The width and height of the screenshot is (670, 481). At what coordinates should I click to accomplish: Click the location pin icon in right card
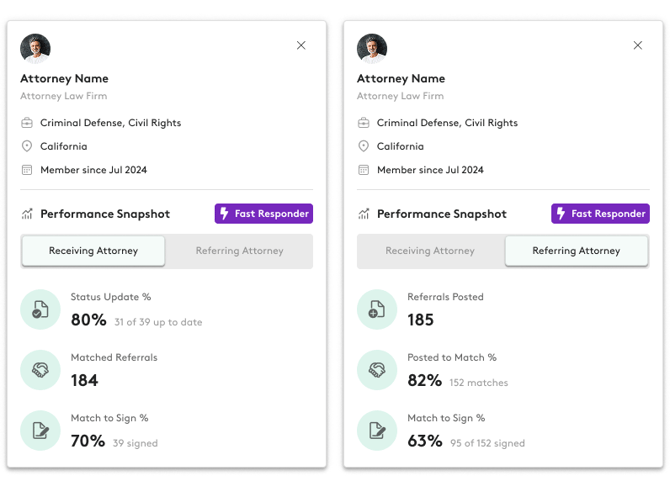tap(364, 146)
